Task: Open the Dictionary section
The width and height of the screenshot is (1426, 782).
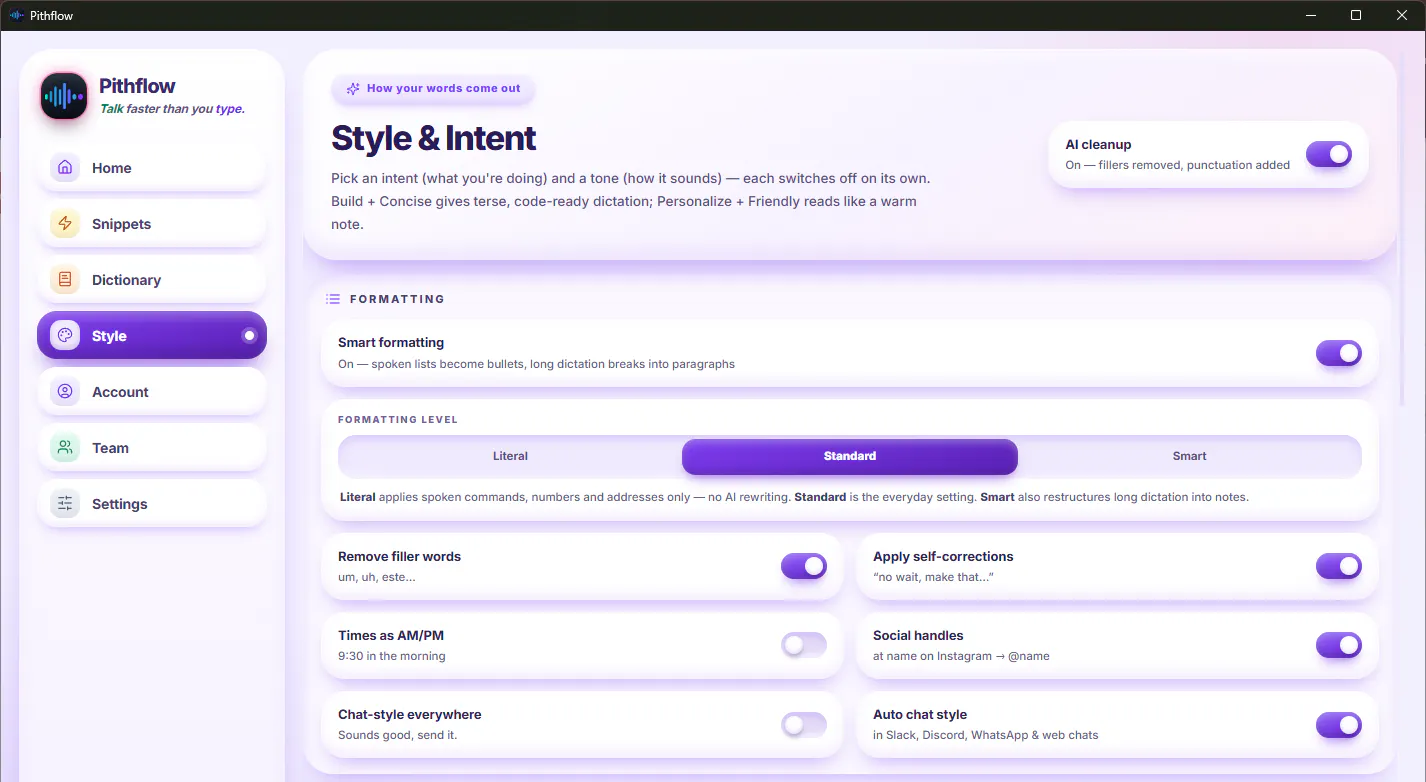Action: pos(152,280)
